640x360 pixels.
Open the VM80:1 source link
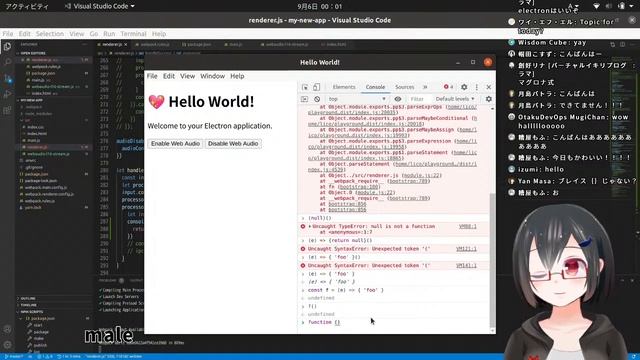(x=467, y=226)
